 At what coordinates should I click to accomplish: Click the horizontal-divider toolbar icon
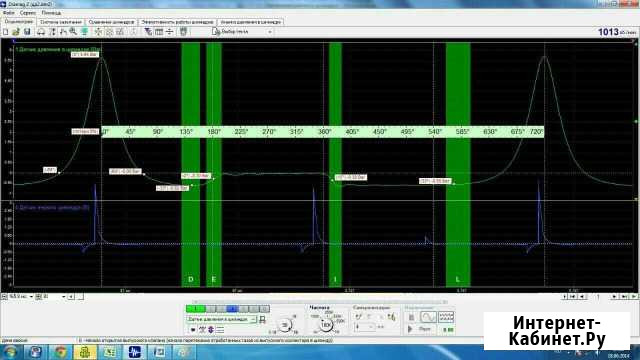point(169,31)
